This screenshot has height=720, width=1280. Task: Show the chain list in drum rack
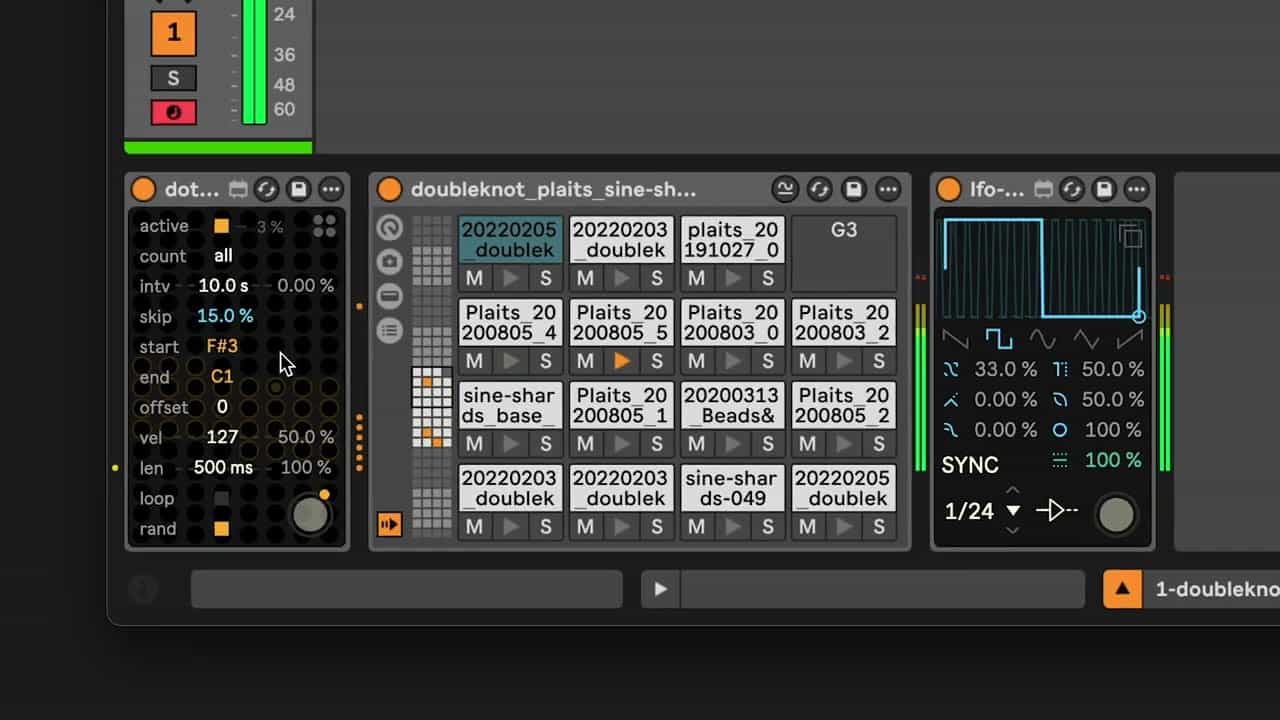click(390, 330)
